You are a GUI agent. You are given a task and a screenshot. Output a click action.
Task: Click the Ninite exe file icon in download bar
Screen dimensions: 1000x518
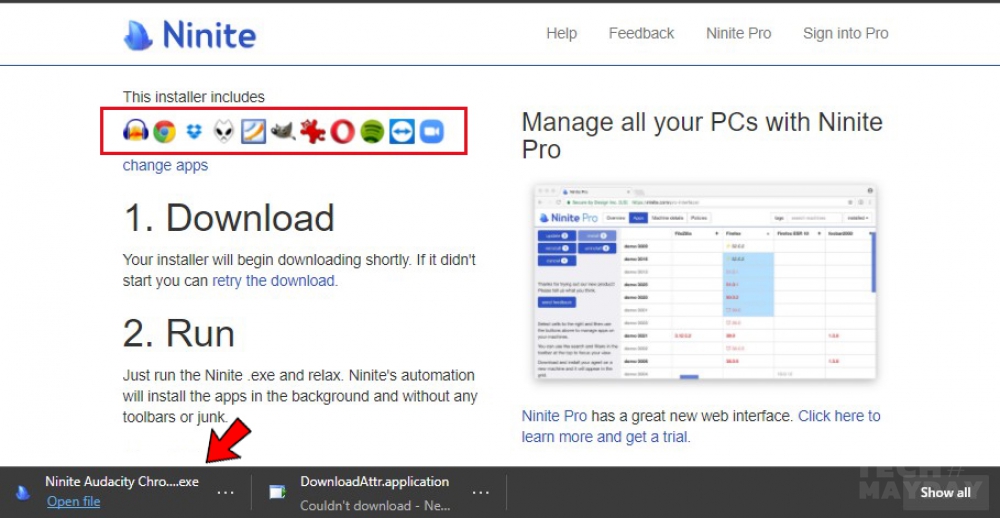[23, 491]
